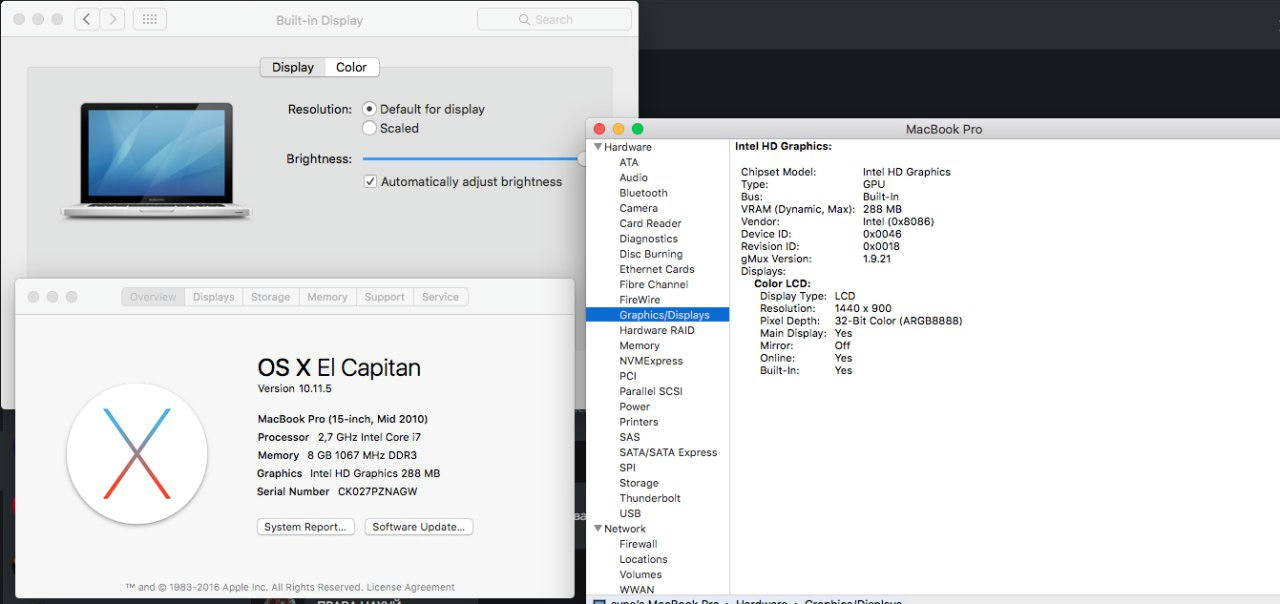Open the Service tab in About This Mac
This screenshot has width=1280, height=604.
pyautogui.click(x=440, y=297)
